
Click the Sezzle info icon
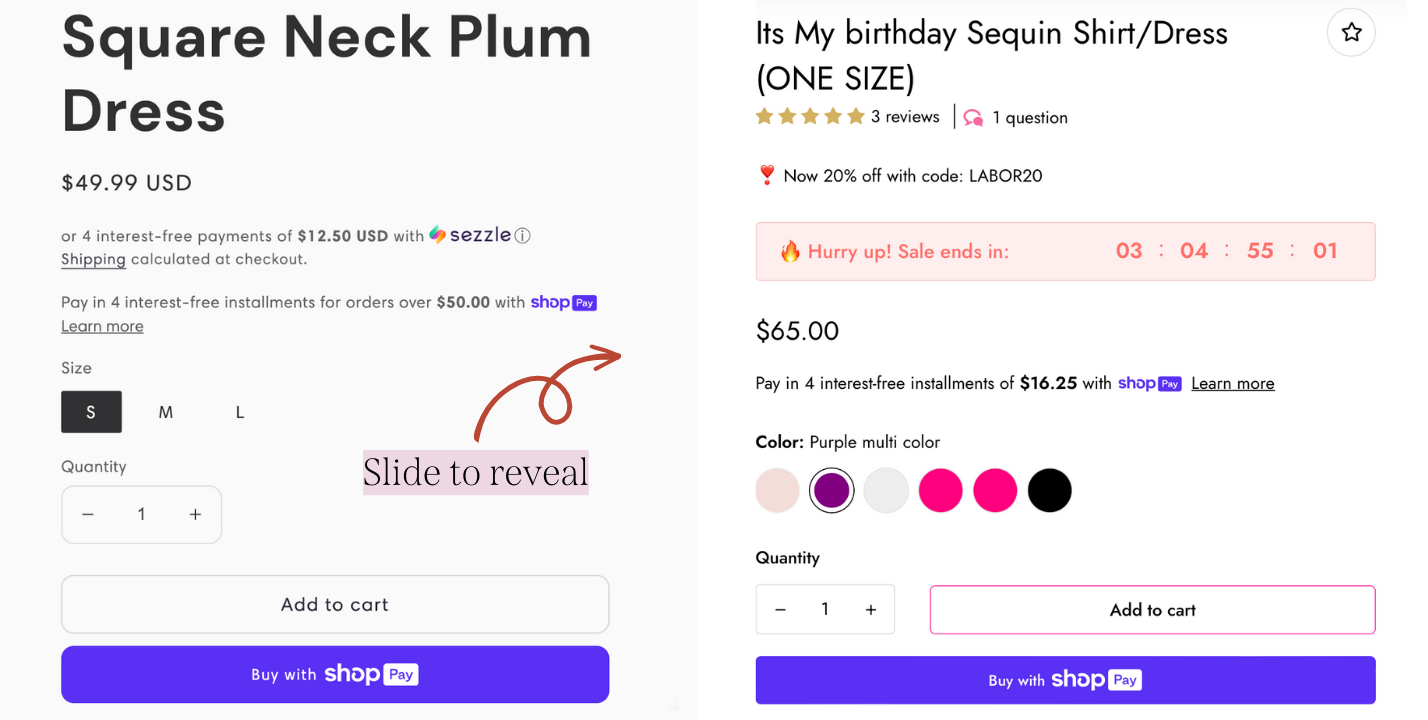pyautogui.click(x=523, y=236)
